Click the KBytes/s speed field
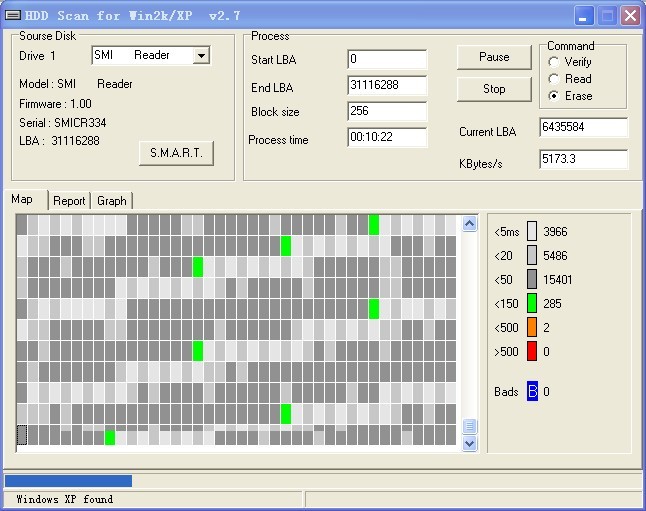 [x=583, y=159]
